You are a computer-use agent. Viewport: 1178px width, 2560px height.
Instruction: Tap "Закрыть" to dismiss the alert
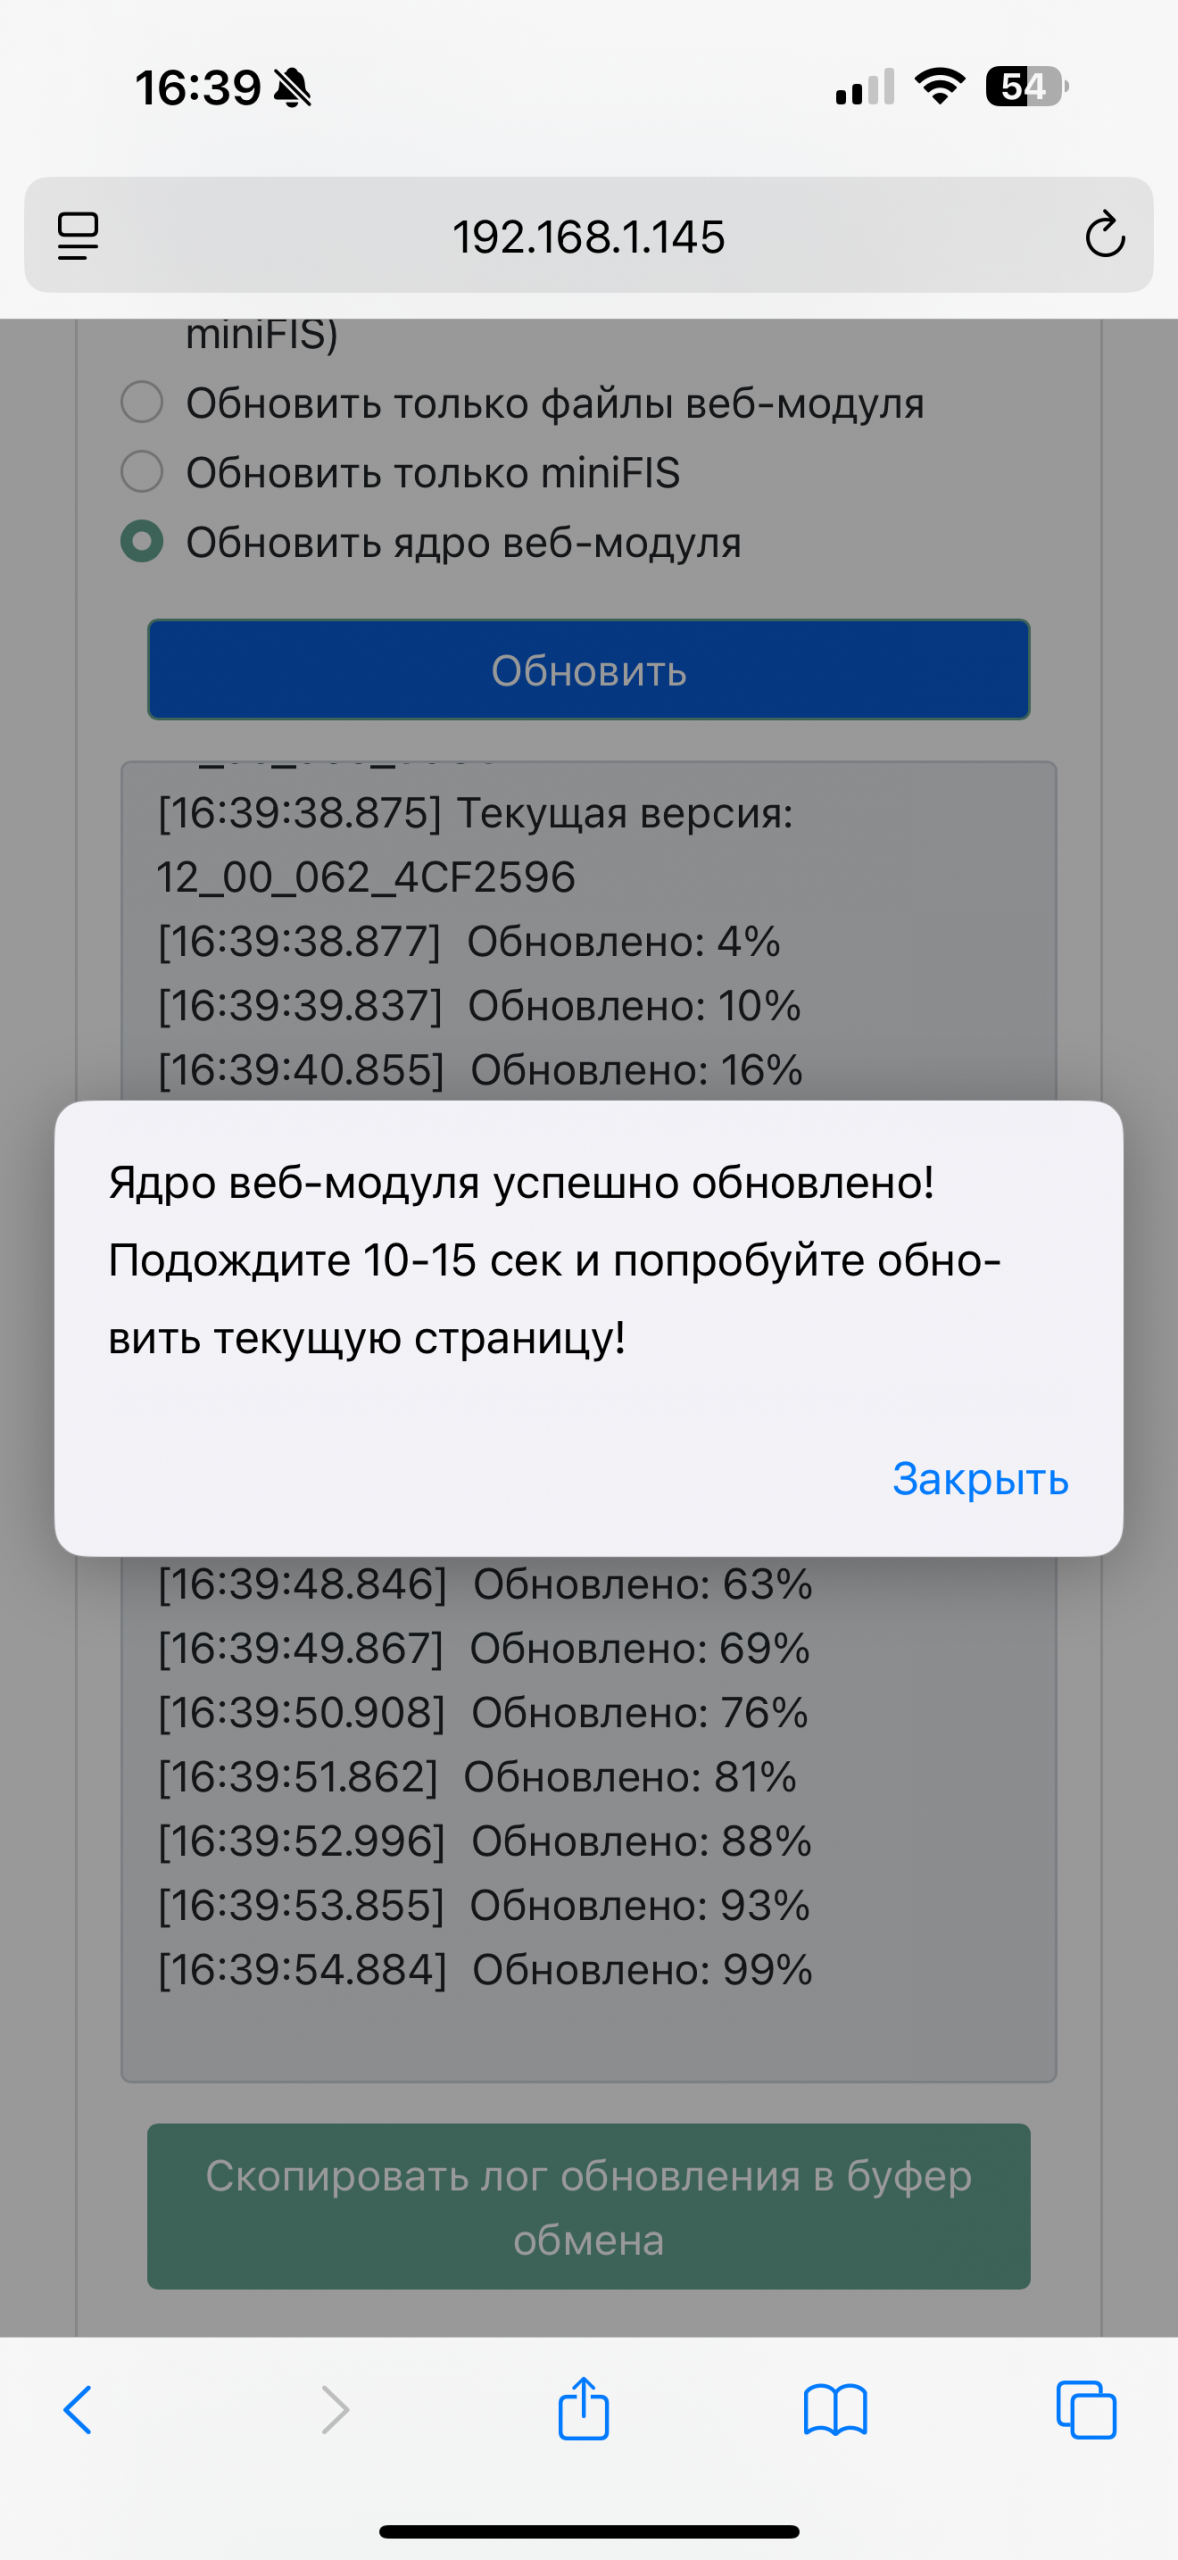[980, 1479]
